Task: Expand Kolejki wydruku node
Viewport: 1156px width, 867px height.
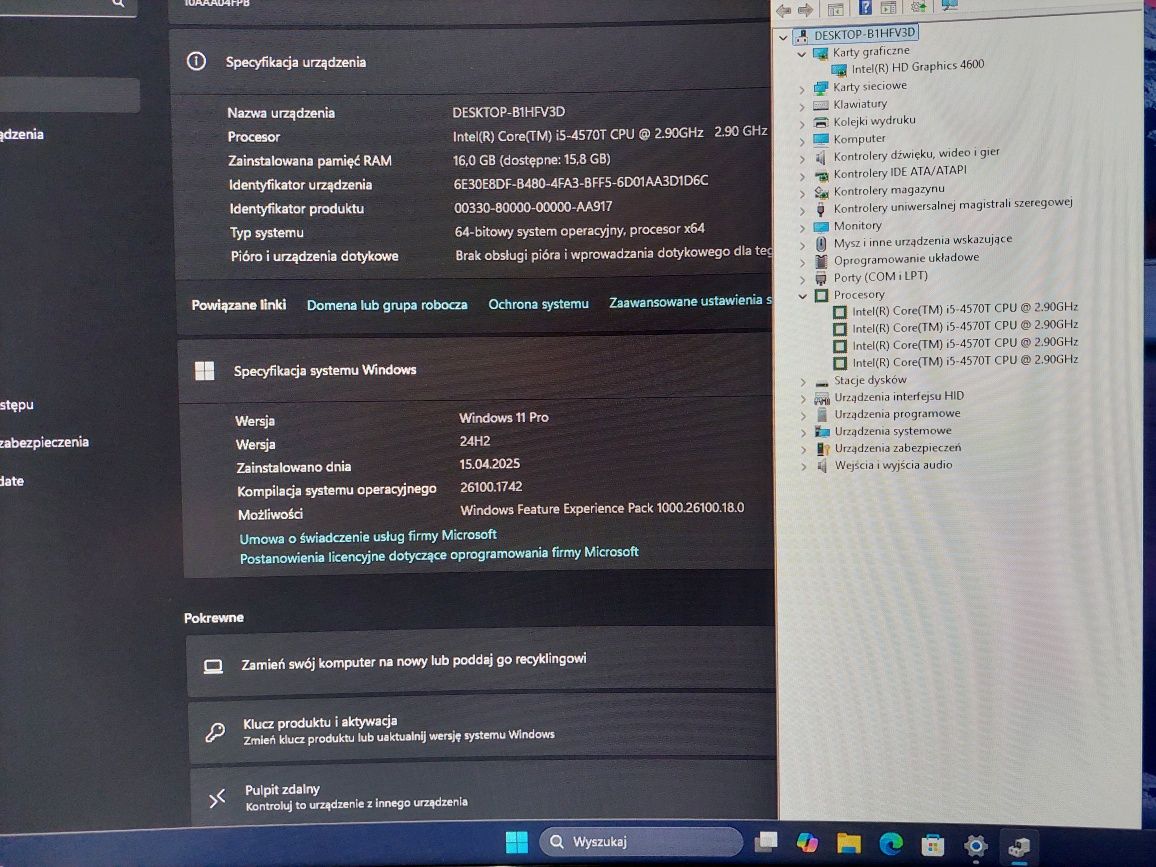Action: [x=802, y=123]
